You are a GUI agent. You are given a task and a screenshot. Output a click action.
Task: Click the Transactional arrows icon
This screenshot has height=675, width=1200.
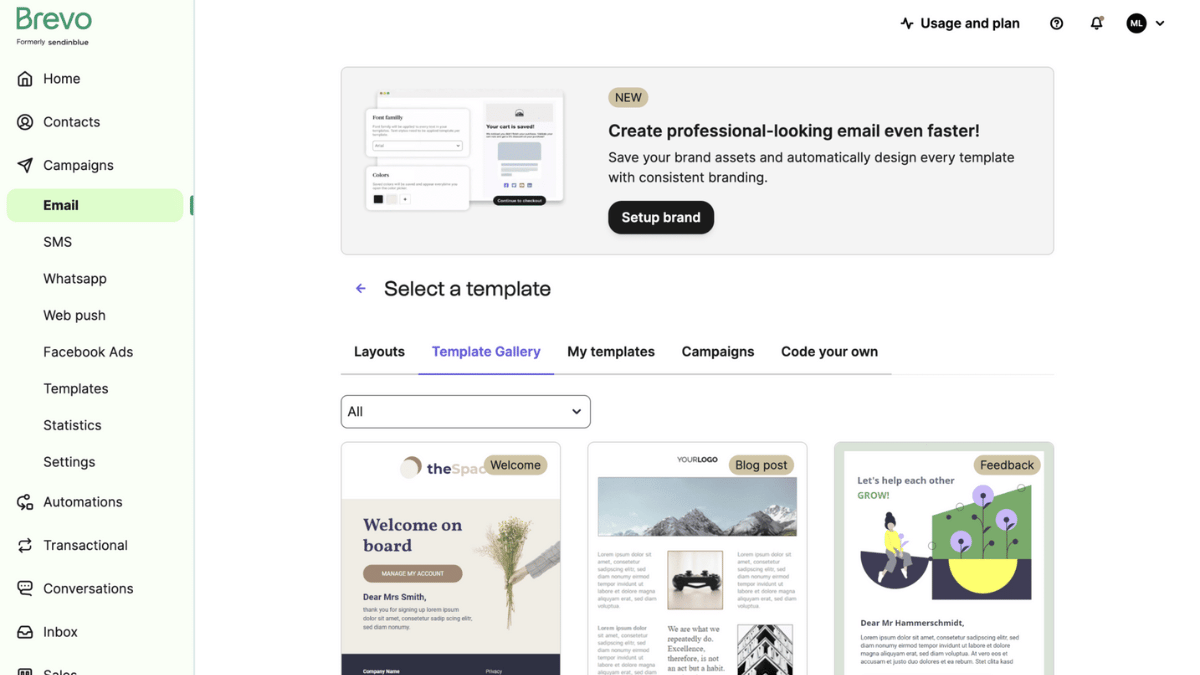[x=25, y=545]
